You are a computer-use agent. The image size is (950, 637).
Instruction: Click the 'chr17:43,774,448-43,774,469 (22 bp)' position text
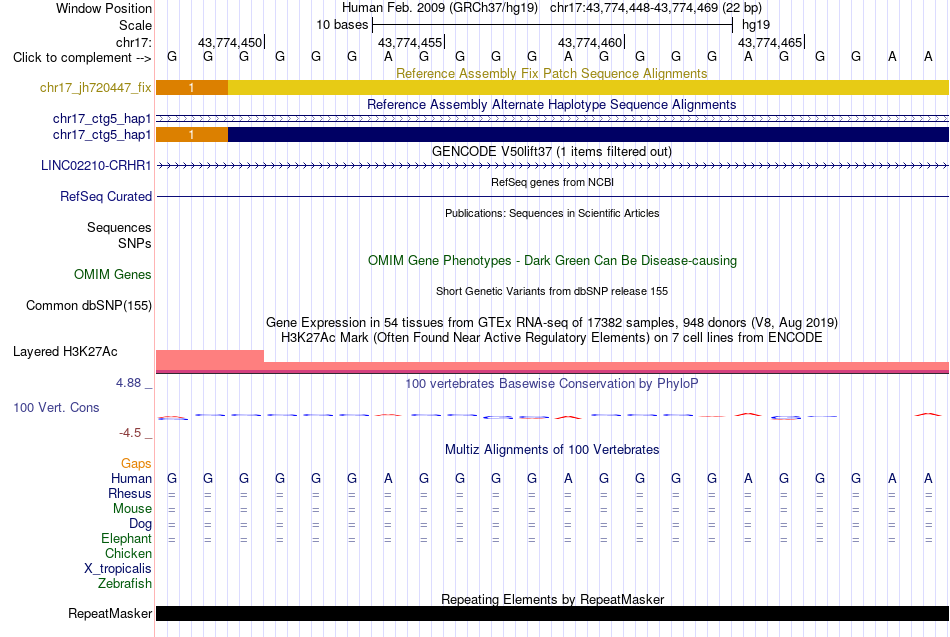(656, 8)
